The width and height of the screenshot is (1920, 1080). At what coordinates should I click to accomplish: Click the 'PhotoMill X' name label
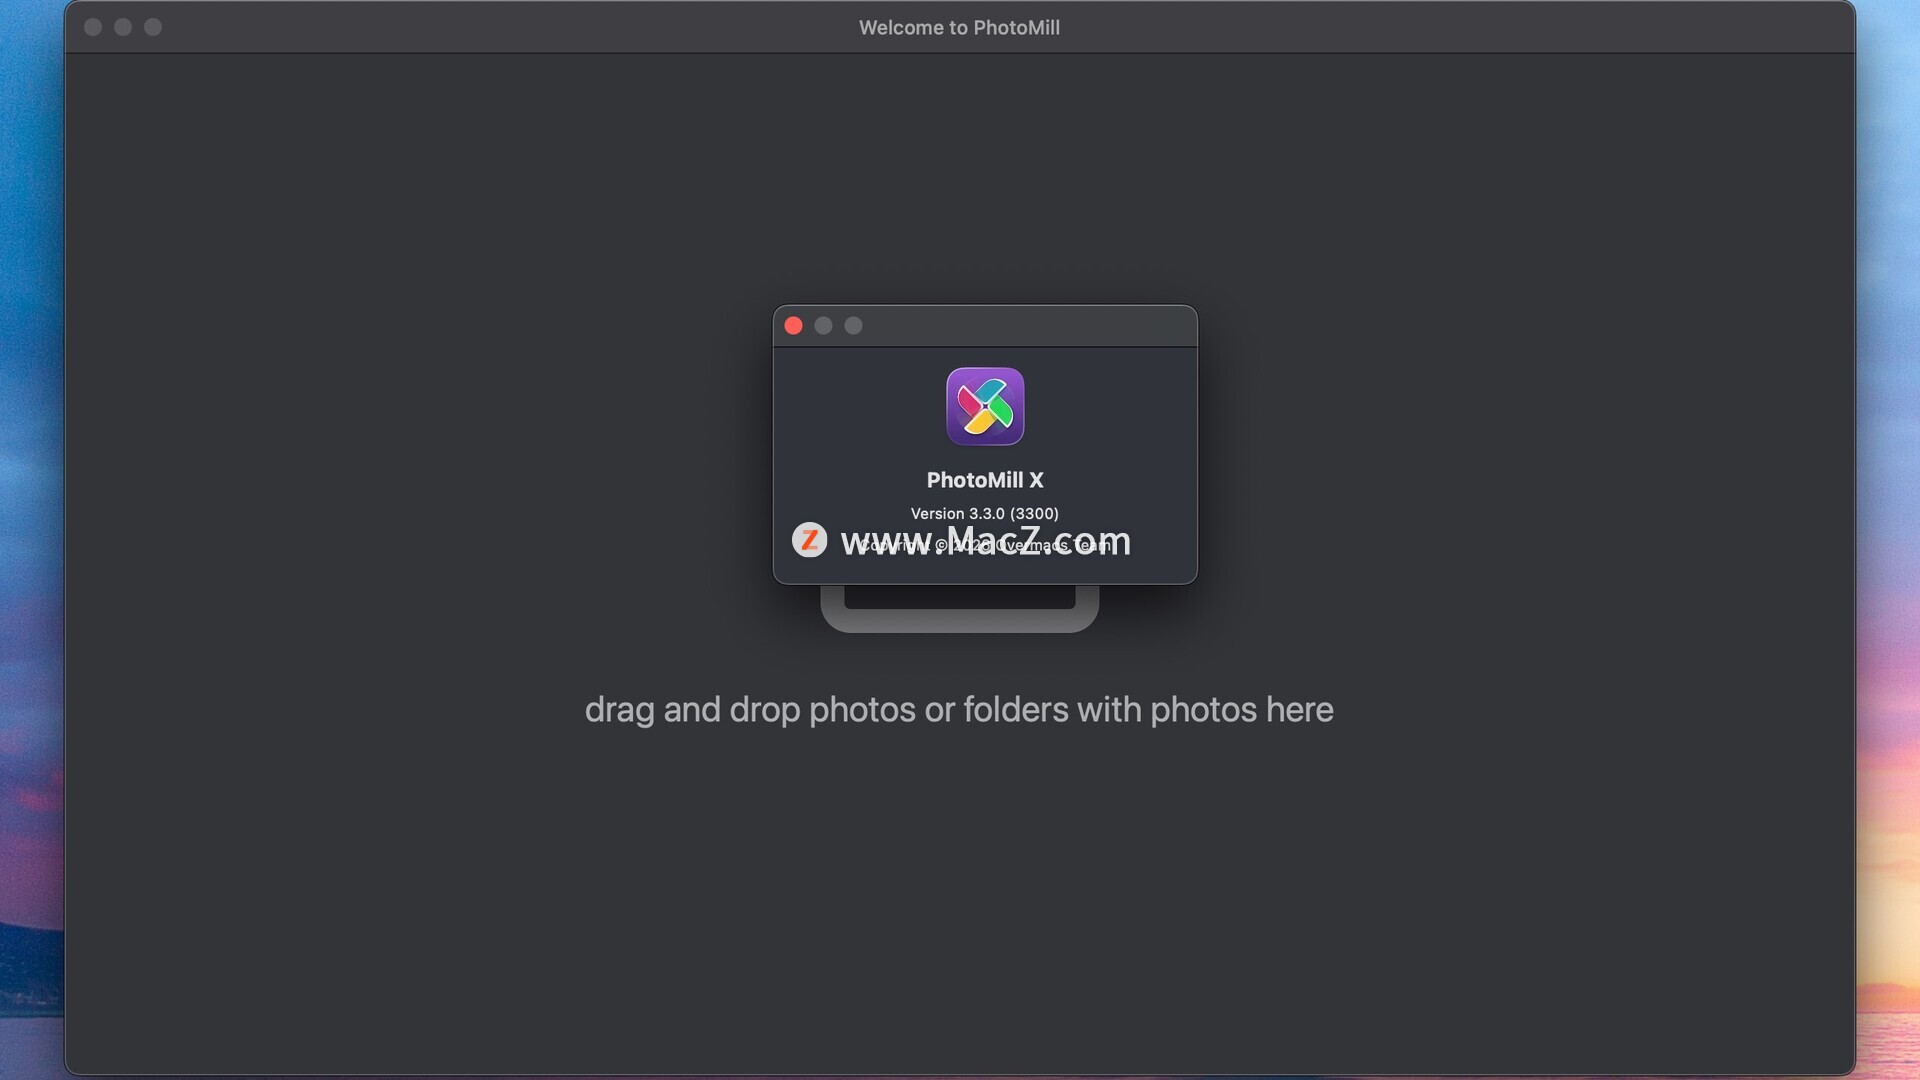pos(985,480)
